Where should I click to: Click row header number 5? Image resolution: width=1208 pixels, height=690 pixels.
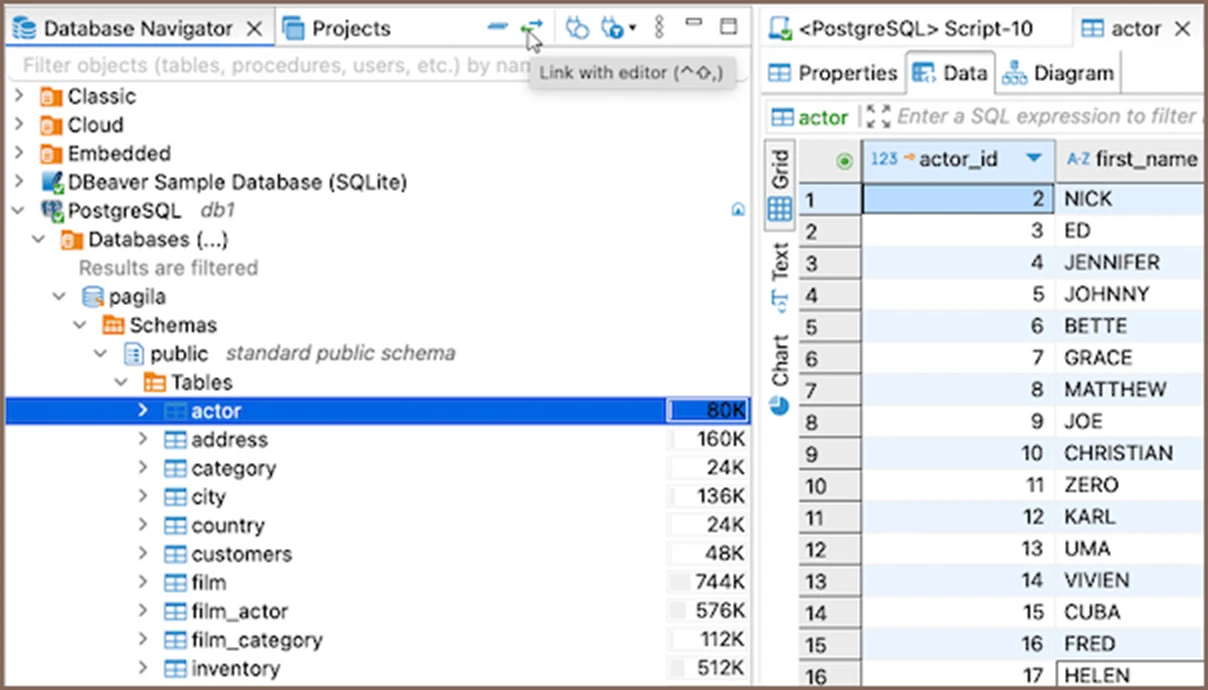pos(830,327)
